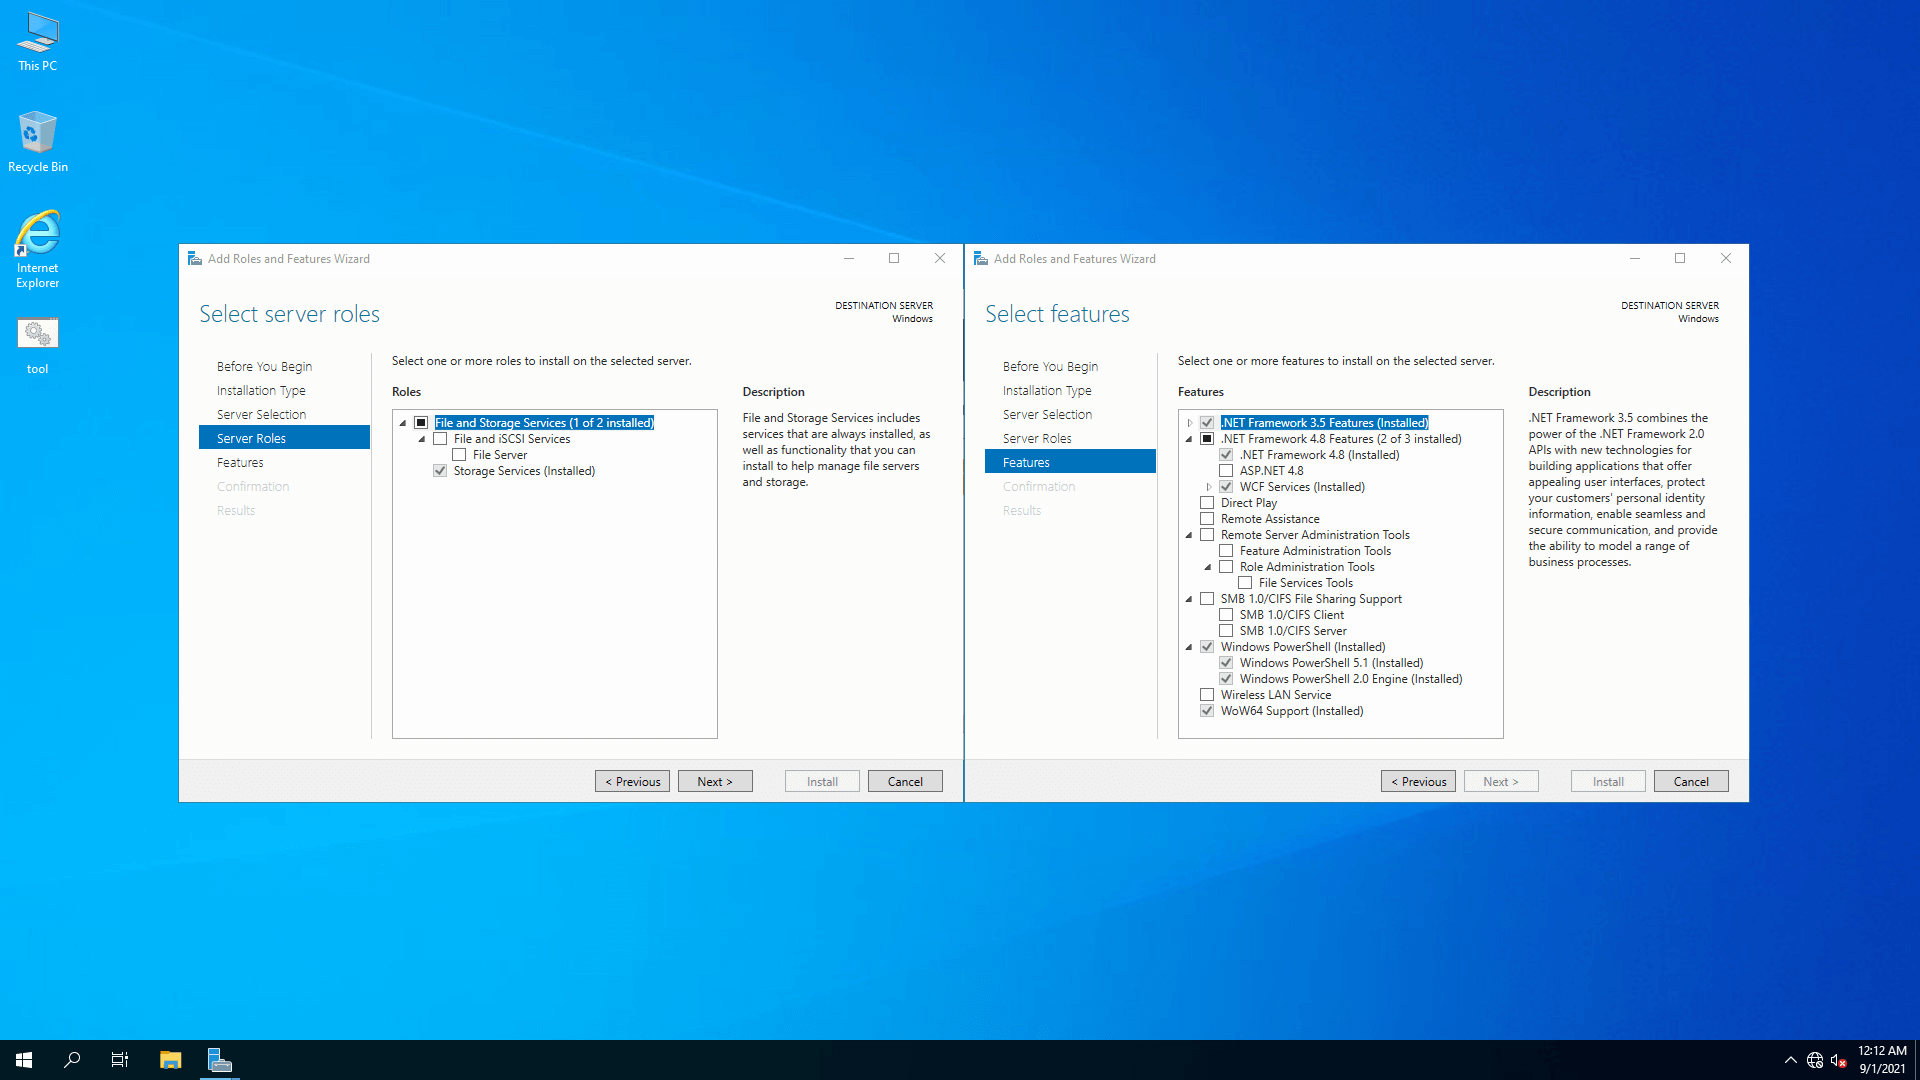Click Server Manager taskbar icon
Image resolution: width=1920 pixels, height=1080 pixels.
[220, 1060]
